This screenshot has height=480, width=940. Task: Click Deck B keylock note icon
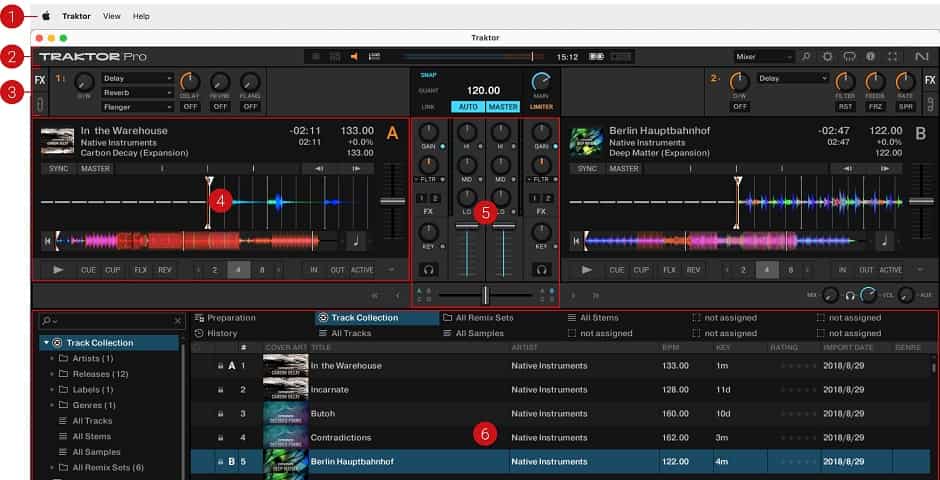click(x=884, y=241)
